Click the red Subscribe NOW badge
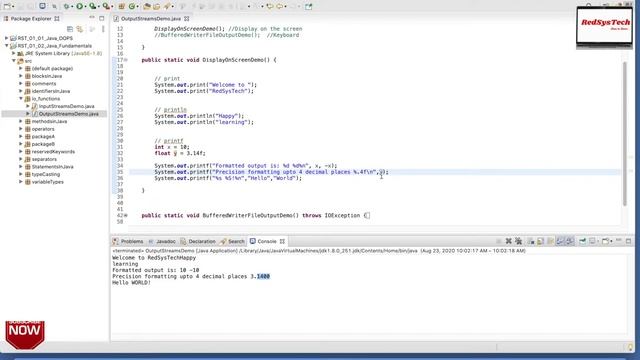 click(24, 335)
